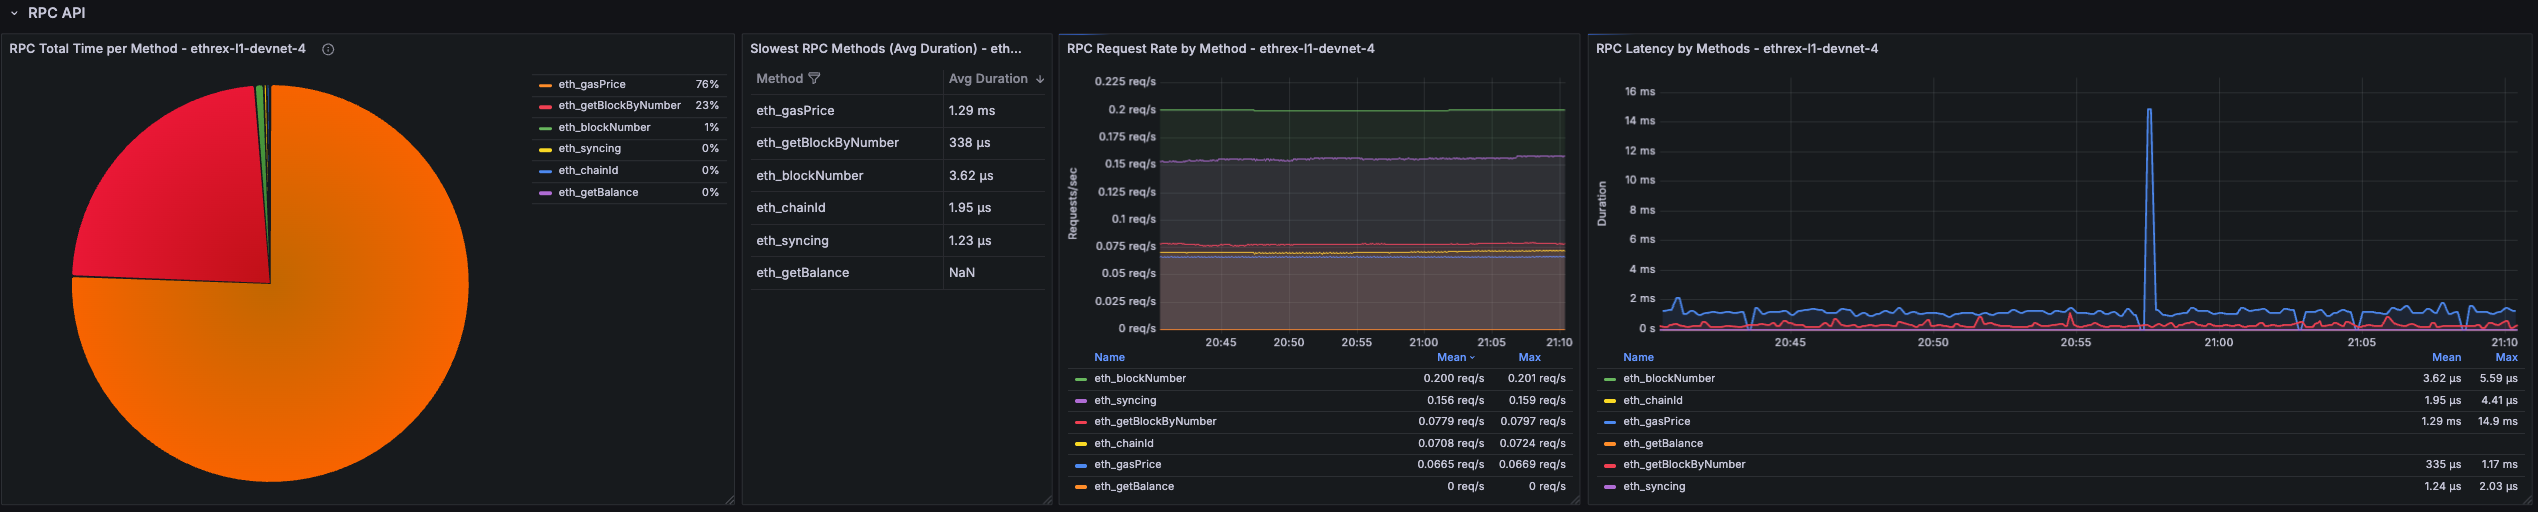Grab resize handle of Request Rate panel
2538x512 pixels.
[x=1575, y=499]
